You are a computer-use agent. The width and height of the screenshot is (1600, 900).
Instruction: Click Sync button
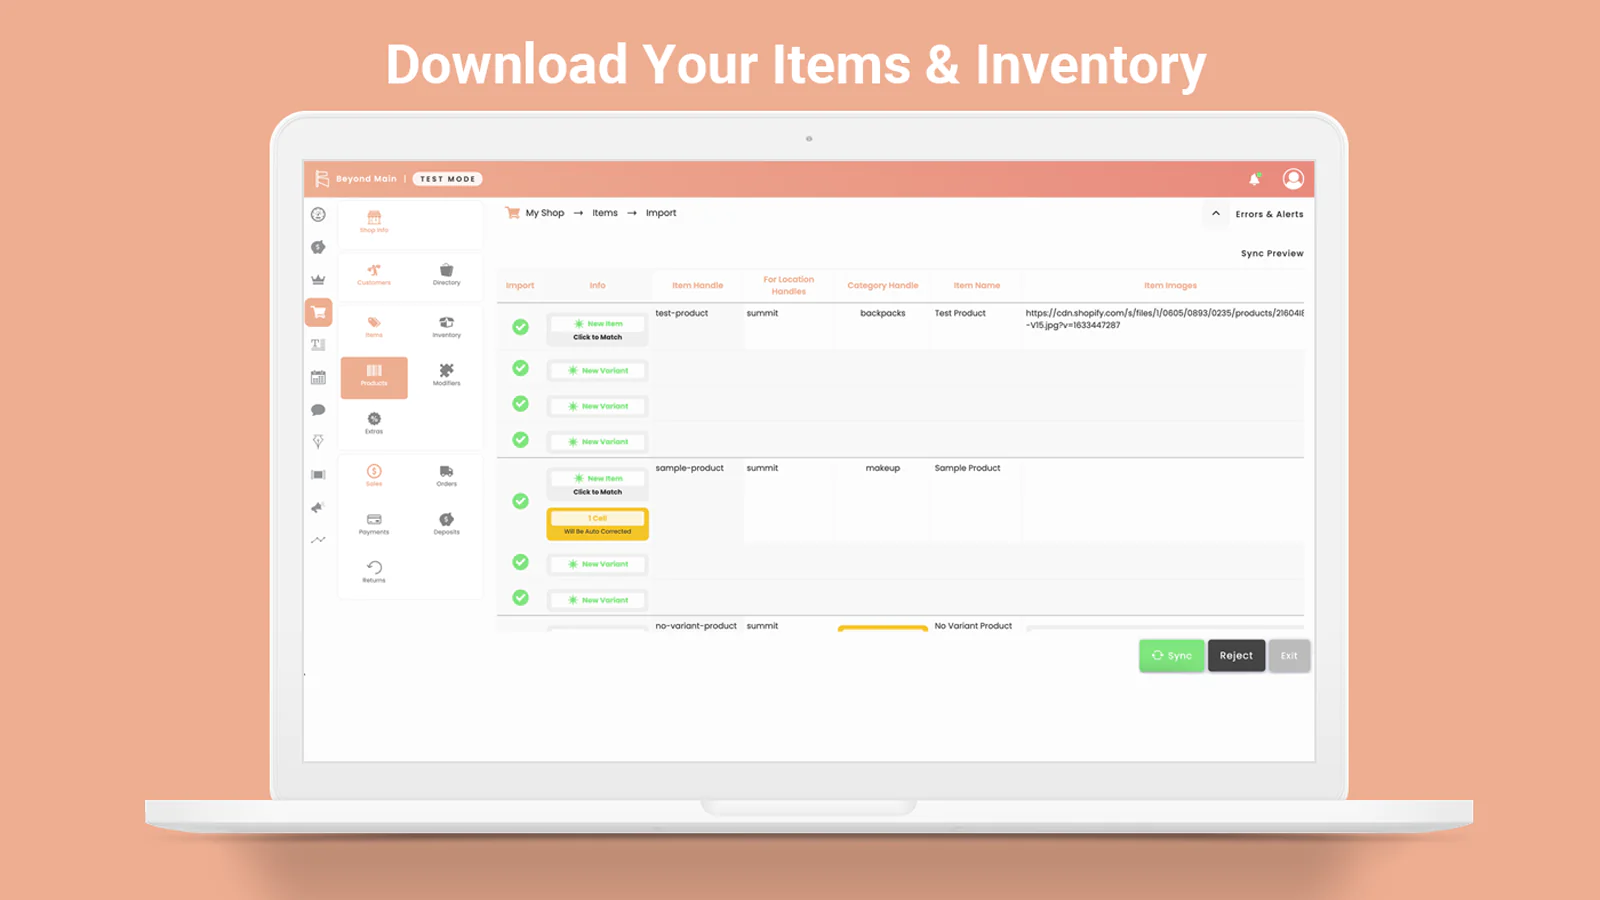(x=1171, y=656)
